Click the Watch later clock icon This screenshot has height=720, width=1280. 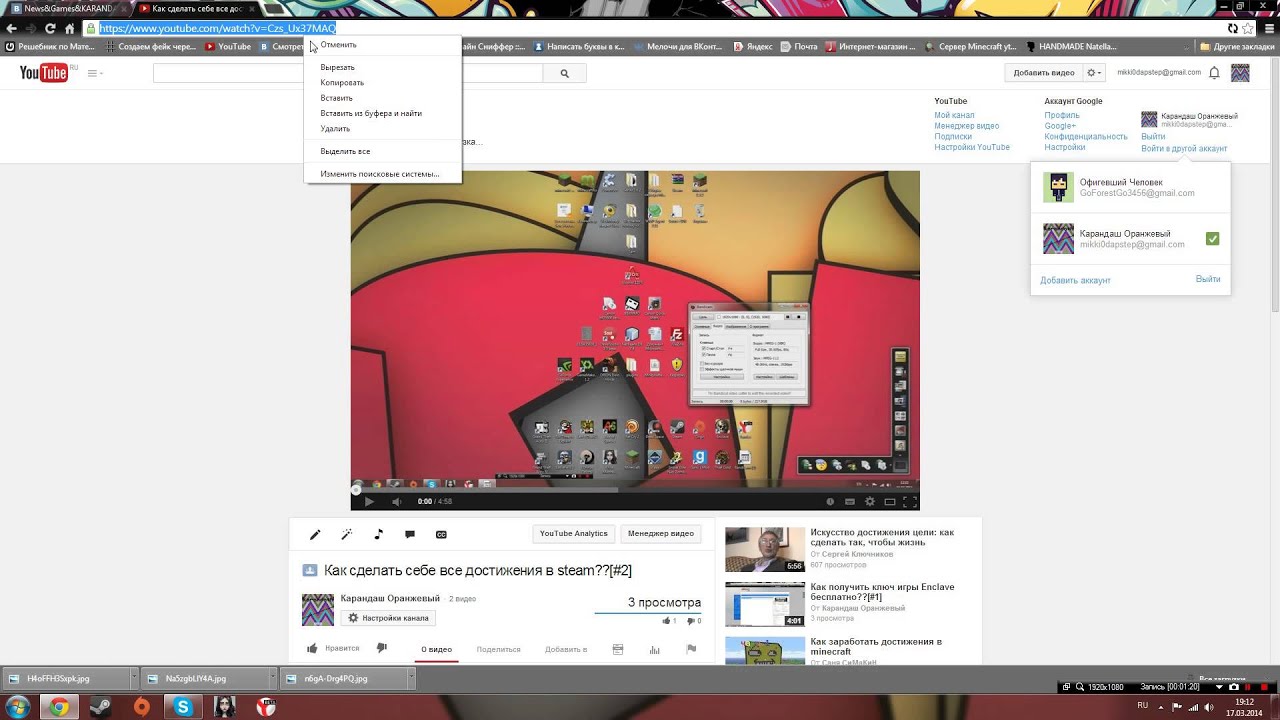pos(830,501)
